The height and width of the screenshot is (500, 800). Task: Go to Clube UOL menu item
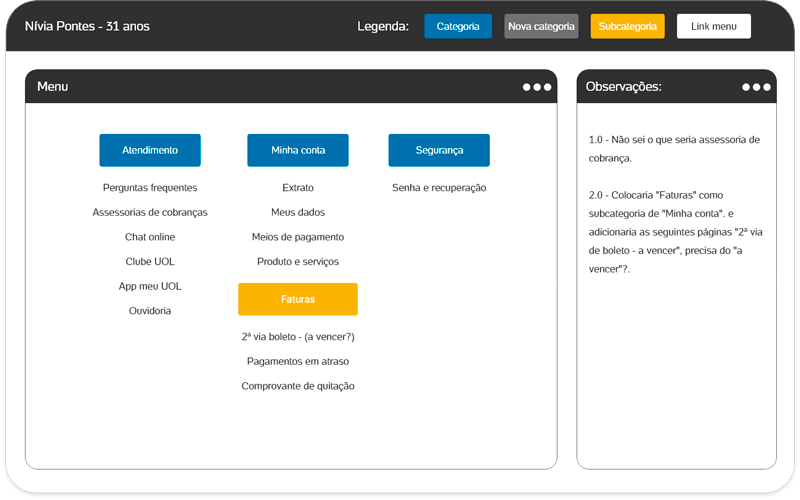click(x=150, y=262)
